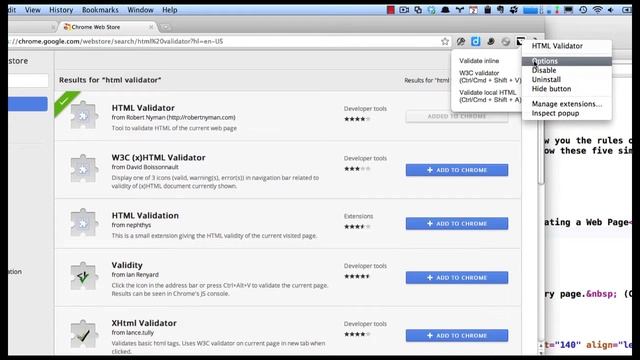The height and width of the screenshot is (360, 640).
Task: Choose Options in the extension context menu
Action: pyautogui.click(x=567, y=61)
